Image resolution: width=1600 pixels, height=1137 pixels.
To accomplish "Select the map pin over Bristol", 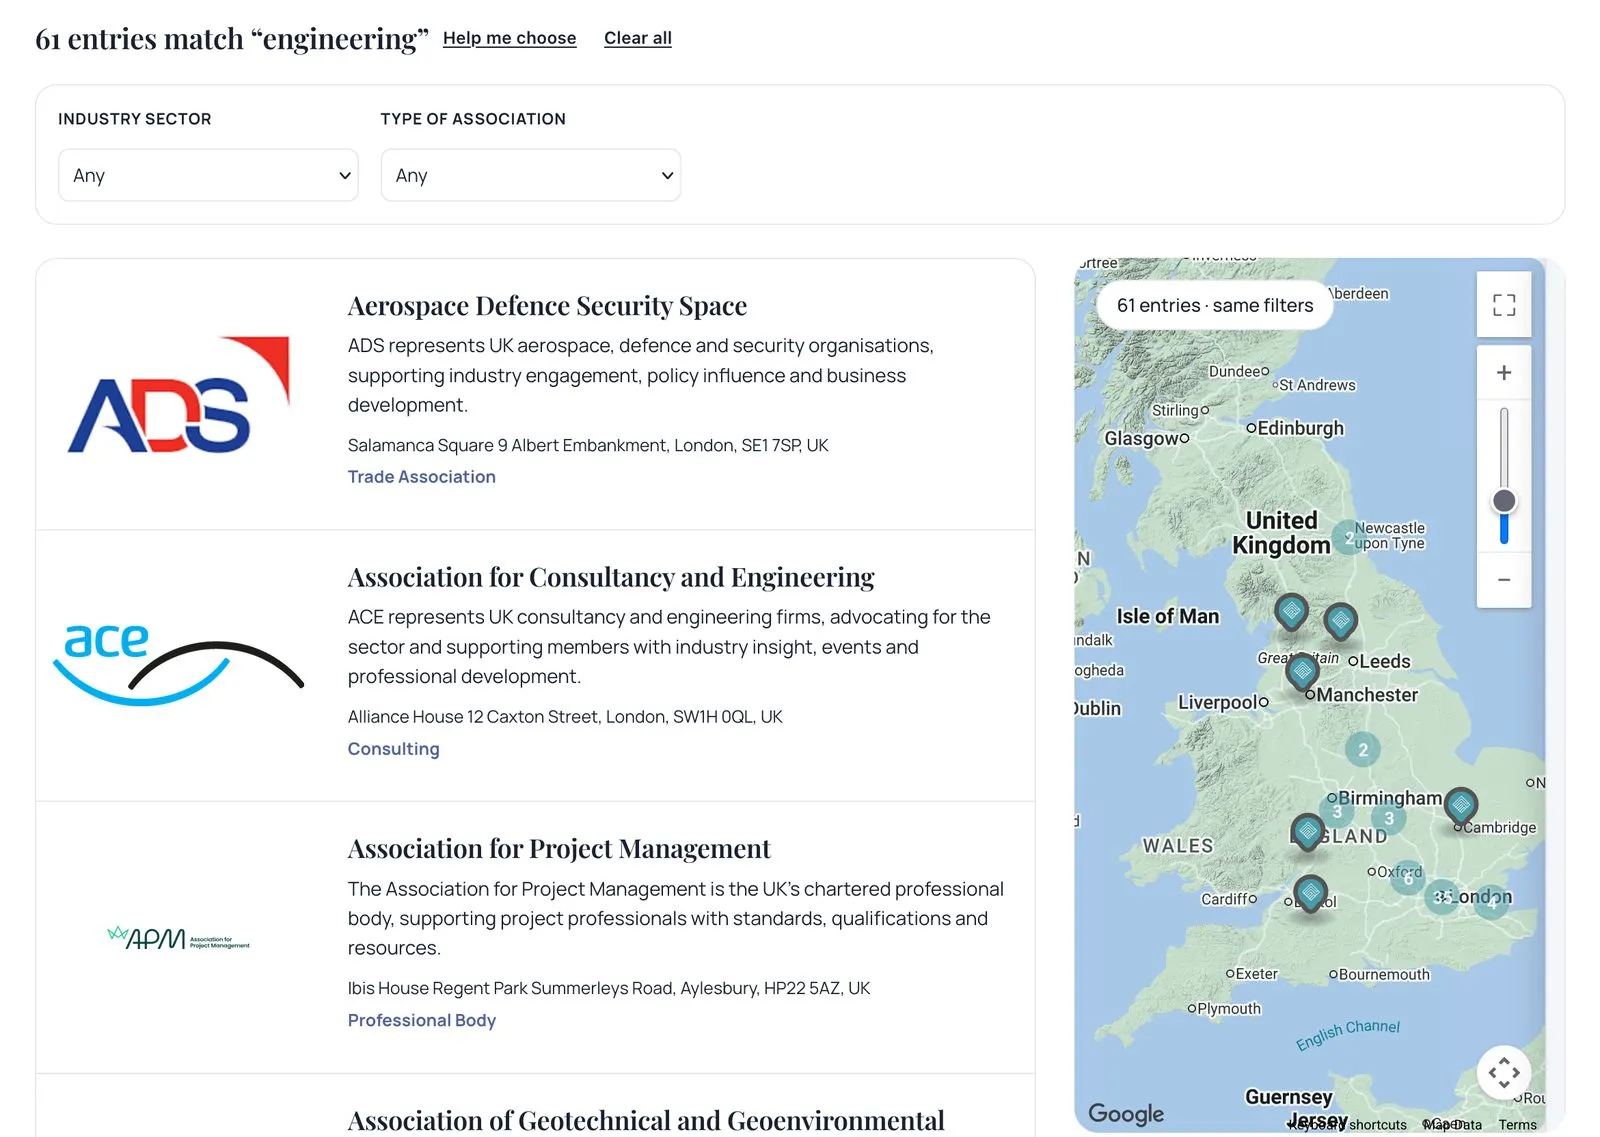I will 1310,893.
